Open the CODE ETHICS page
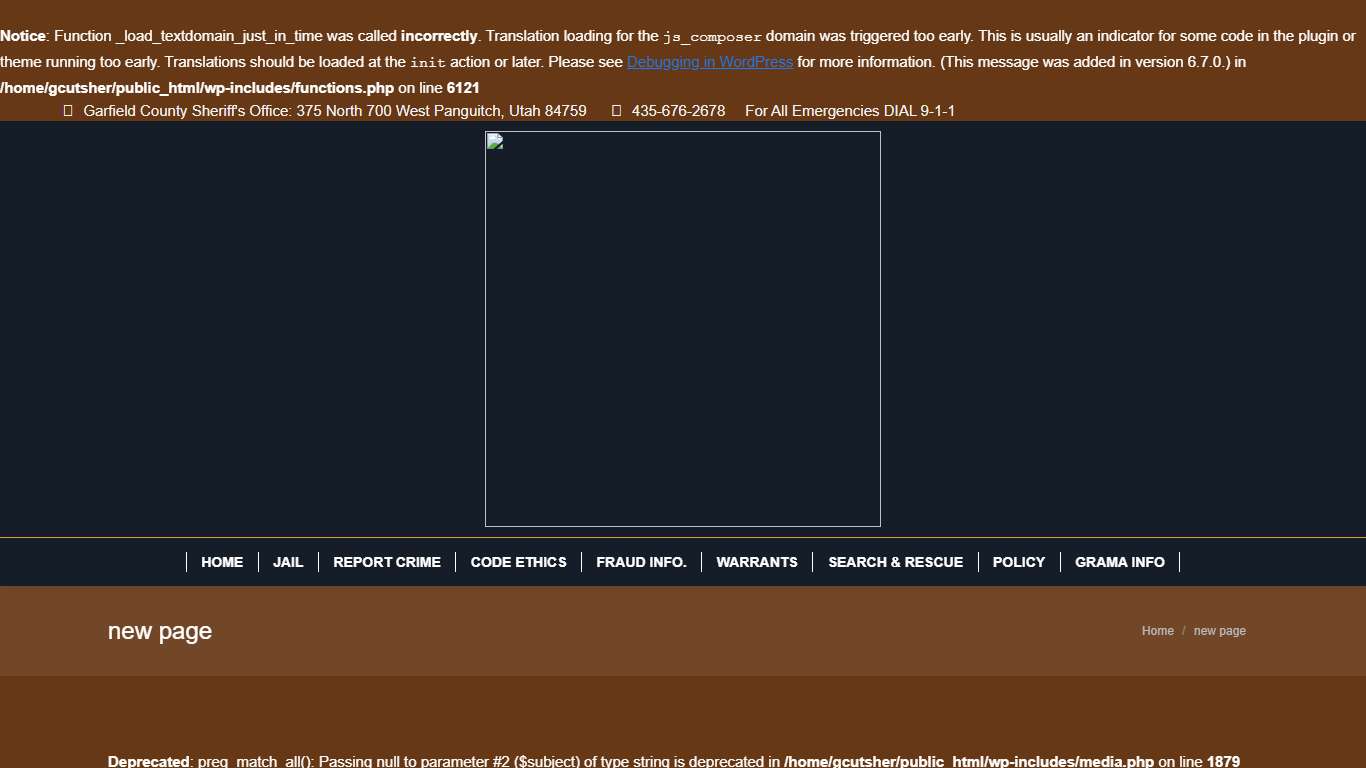1366x768 pixels. click(x=518, y=562)
